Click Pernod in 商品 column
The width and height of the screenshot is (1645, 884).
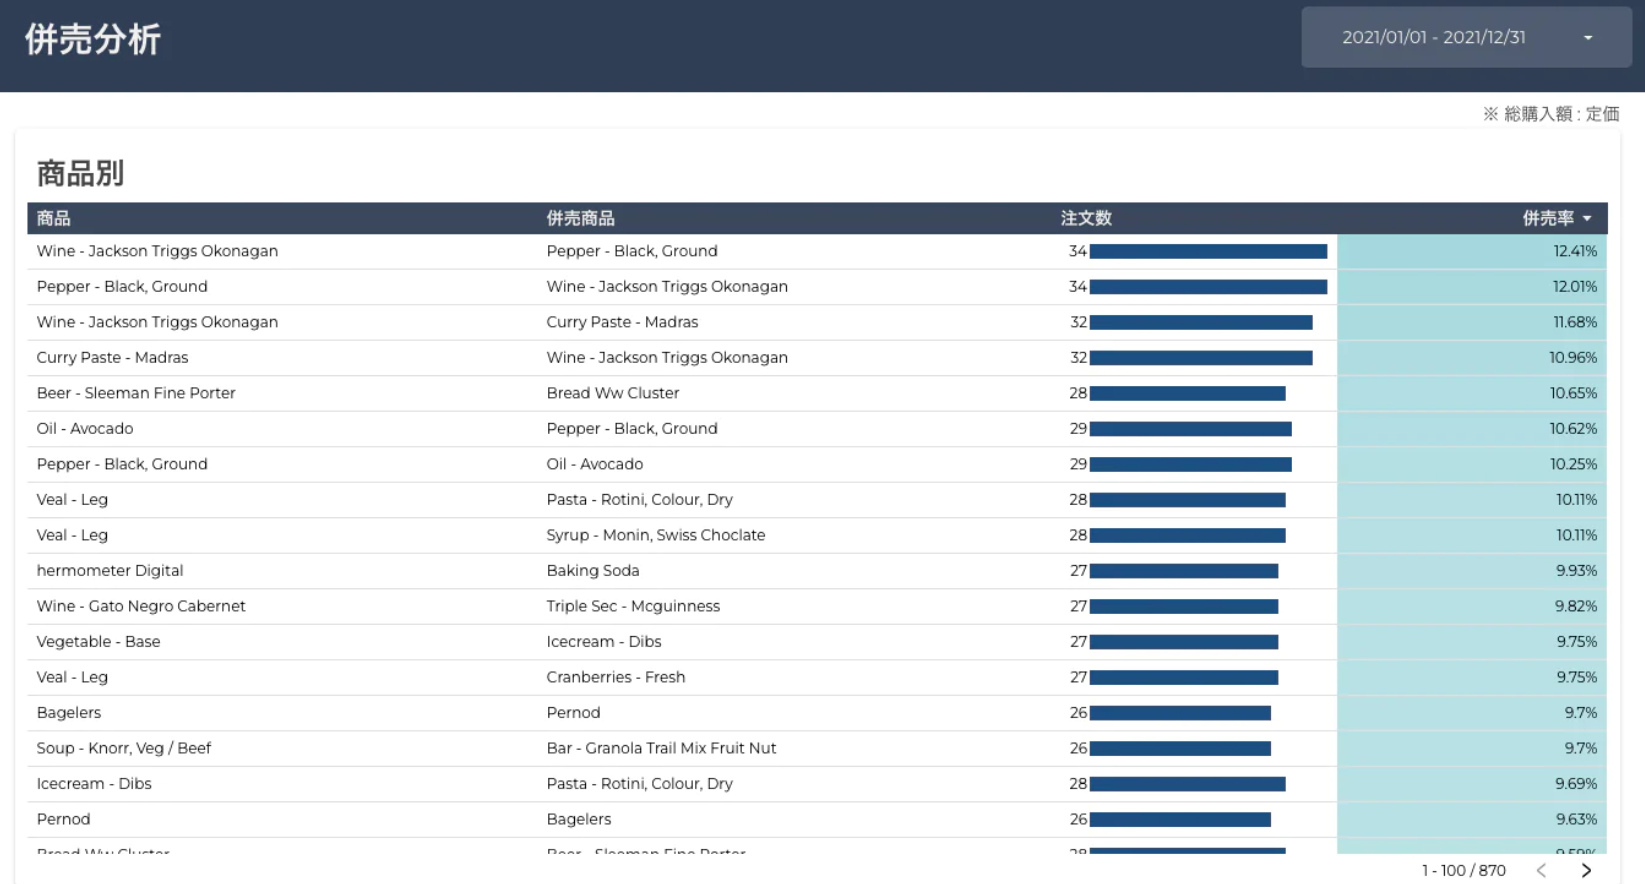point(63,819)
